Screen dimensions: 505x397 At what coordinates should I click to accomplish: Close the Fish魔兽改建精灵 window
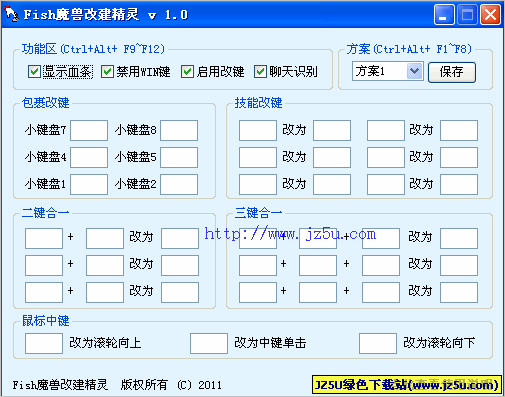(x=490, y=15)
